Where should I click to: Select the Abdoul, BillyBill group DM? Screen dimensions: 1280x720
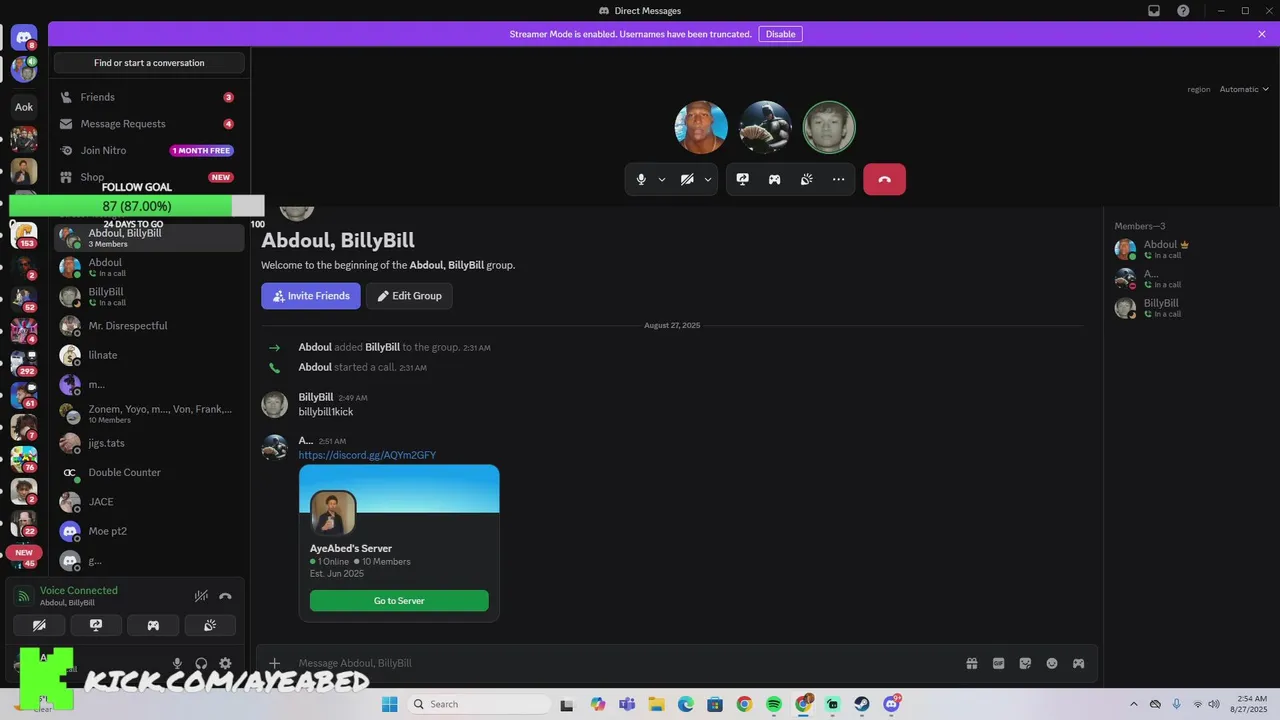(149, 238)
